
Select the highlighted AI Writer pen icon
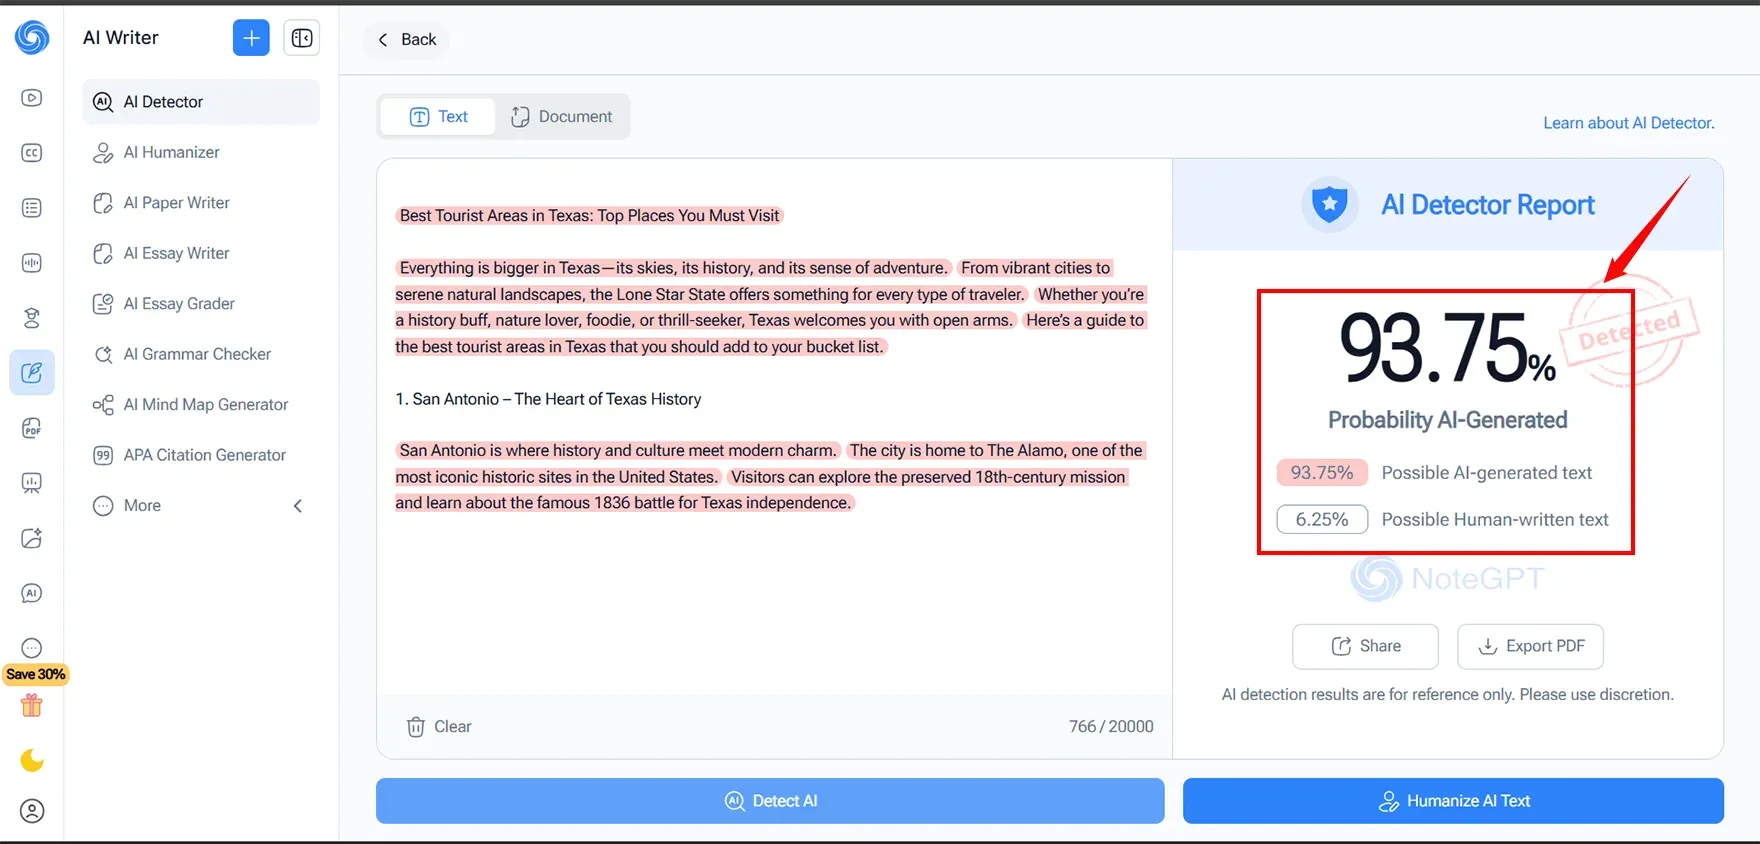32,373
